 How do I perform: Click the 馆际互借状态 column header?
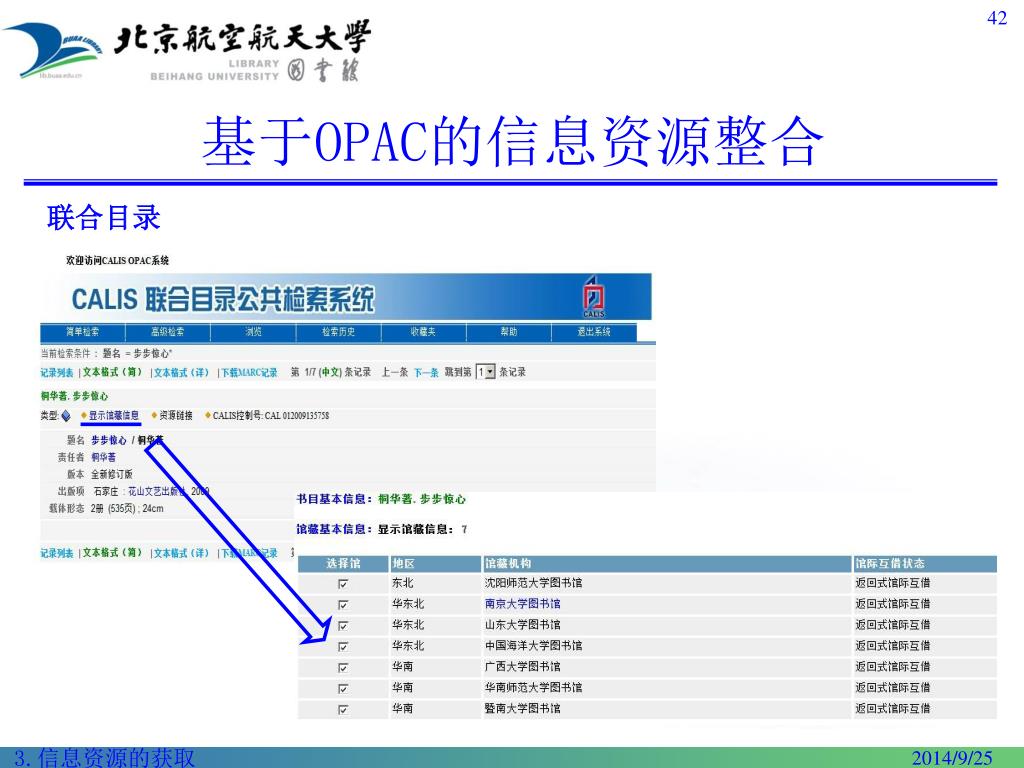925,563
